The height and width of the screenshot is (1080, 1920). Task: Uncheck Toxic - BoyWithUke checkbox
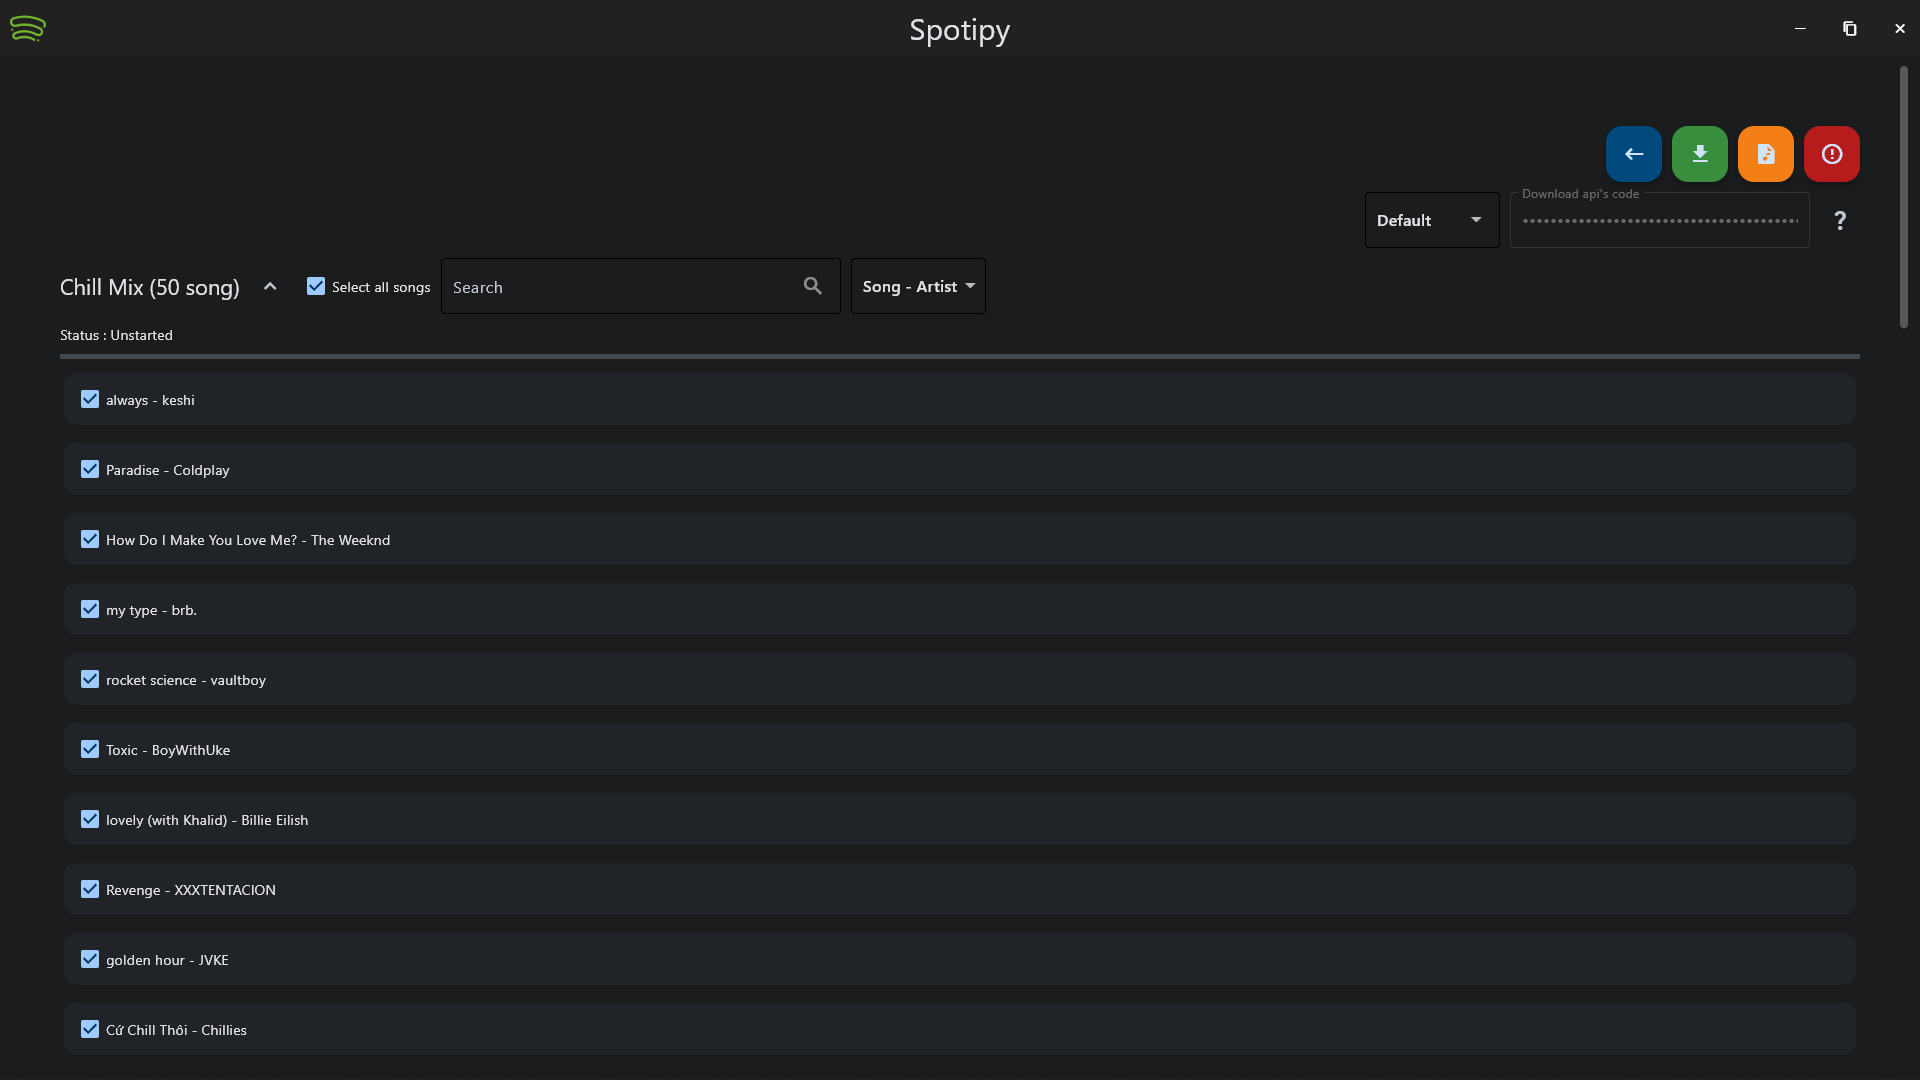(x=90, y=749)
